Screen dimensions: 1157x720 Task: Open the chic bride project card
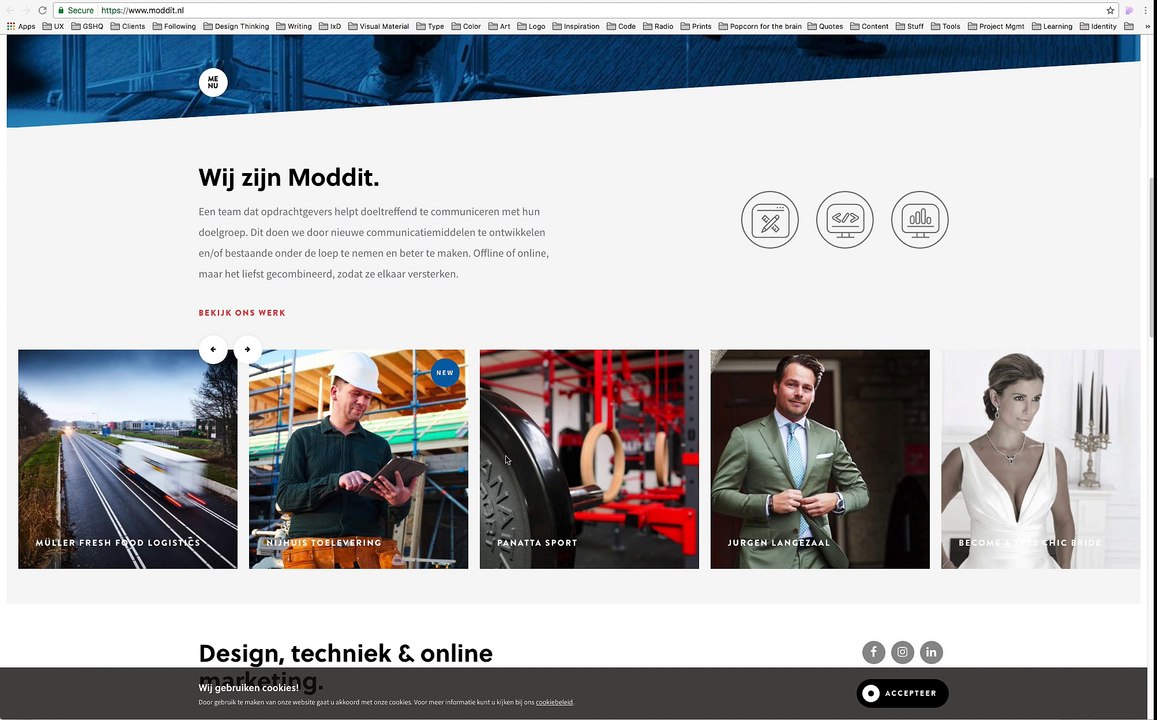pos(1040,459)
